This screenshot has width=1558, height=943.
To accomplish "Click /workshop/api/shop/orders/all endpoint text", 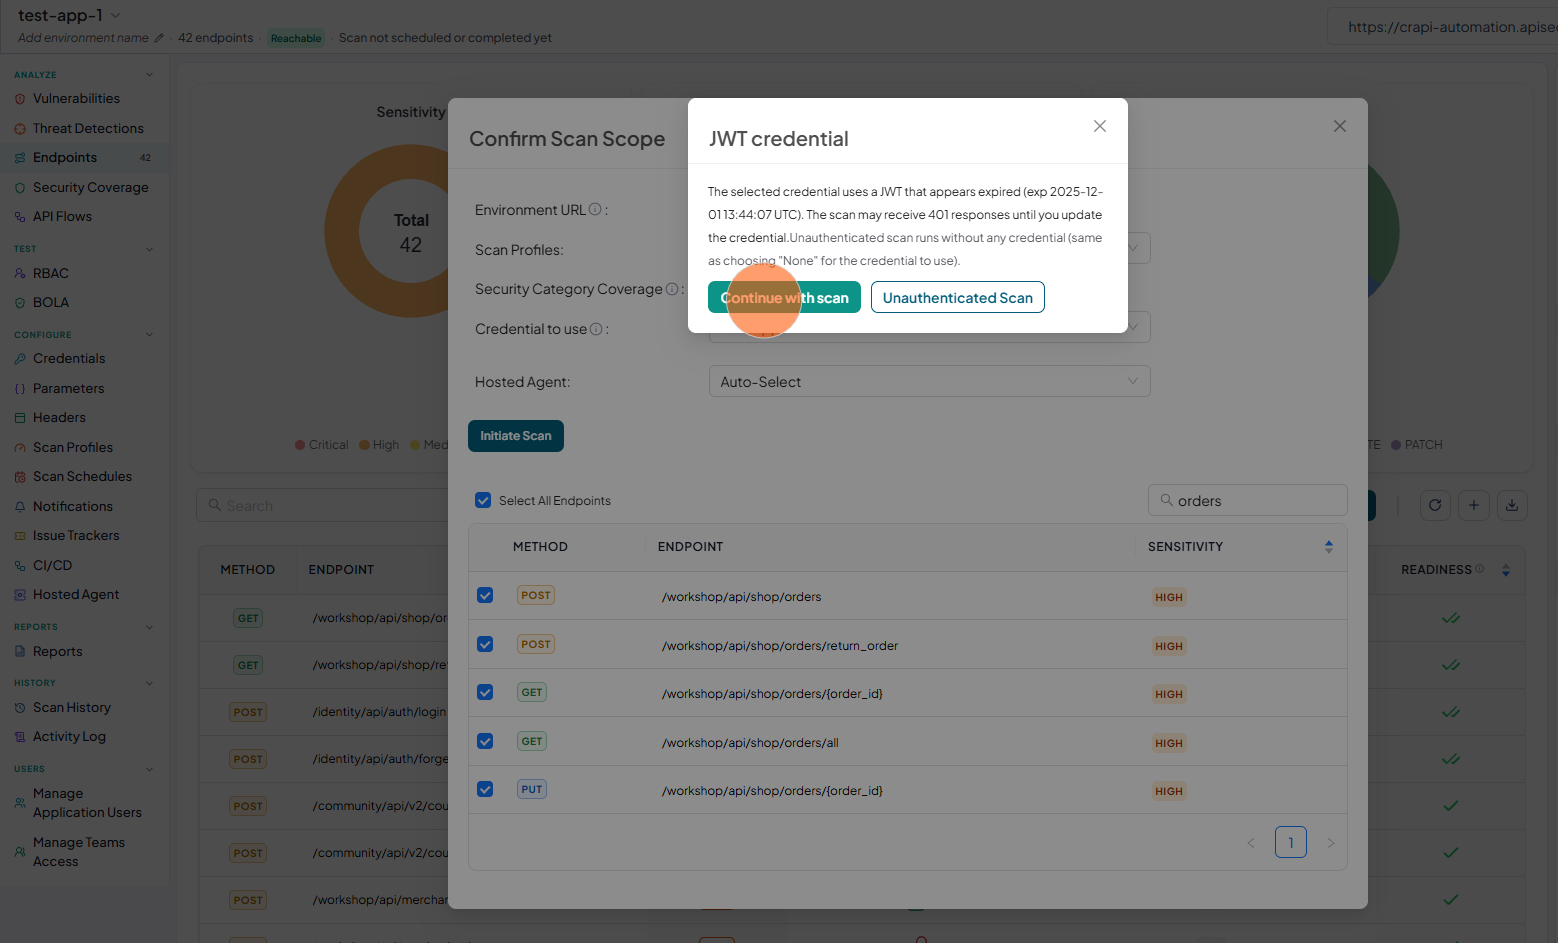I will [x=750, y=743].
